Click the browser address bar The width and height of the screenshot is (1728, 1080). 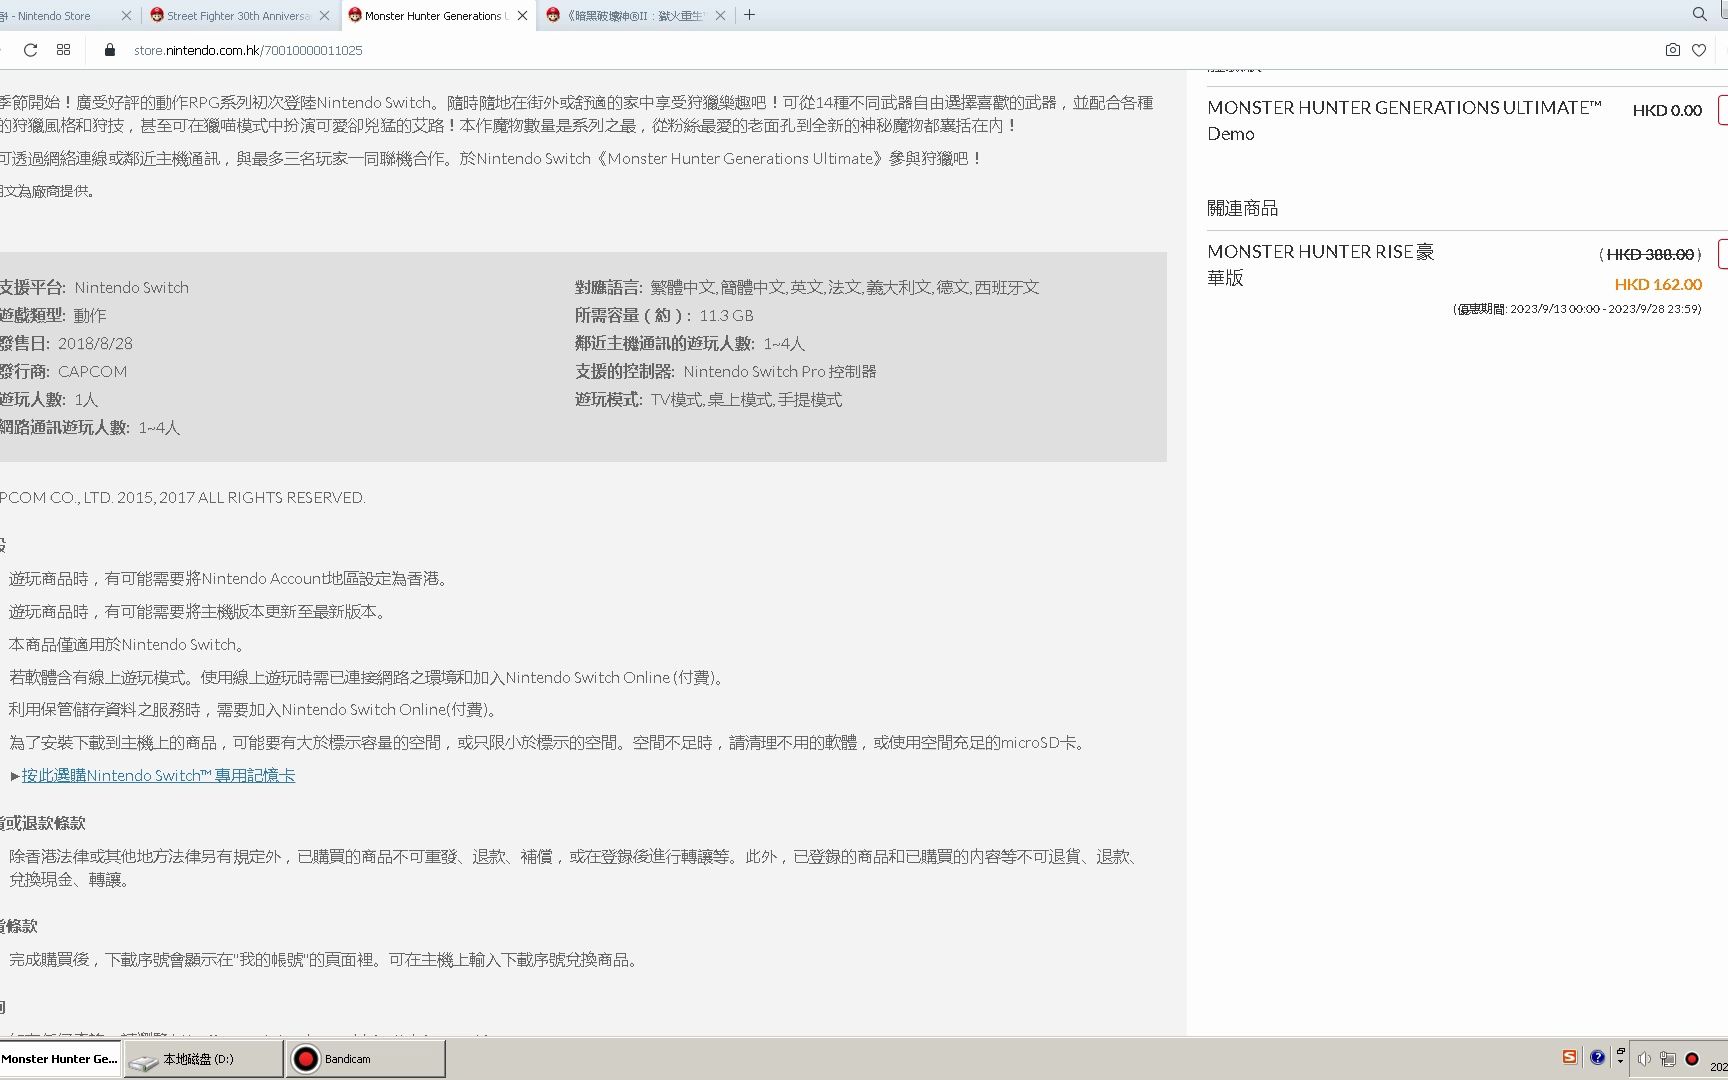[x=400, y=50]
